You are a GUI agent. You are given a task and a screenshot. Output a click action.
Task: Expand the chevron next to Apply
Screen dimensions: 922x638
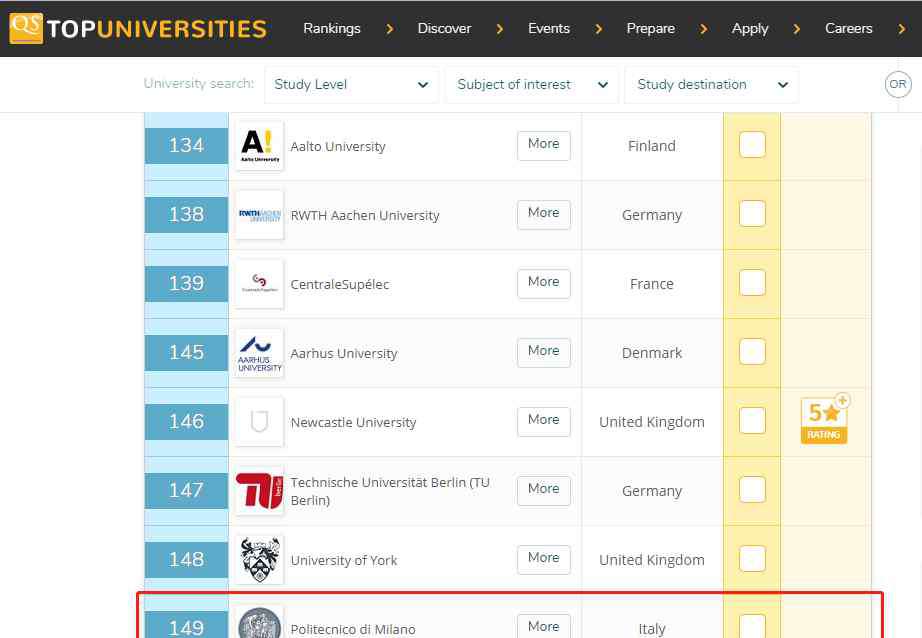pos(797,29)
